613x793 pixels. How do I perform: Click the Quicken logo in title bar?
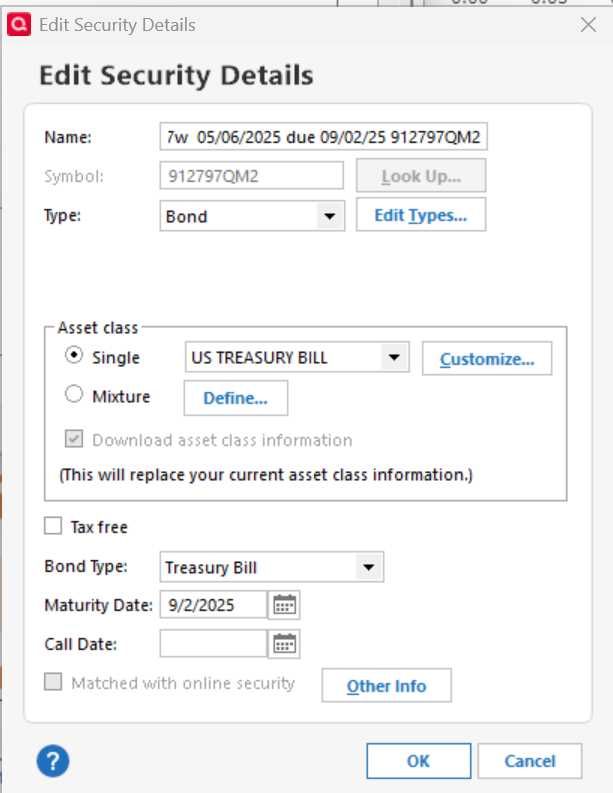(x=19, y=25)
